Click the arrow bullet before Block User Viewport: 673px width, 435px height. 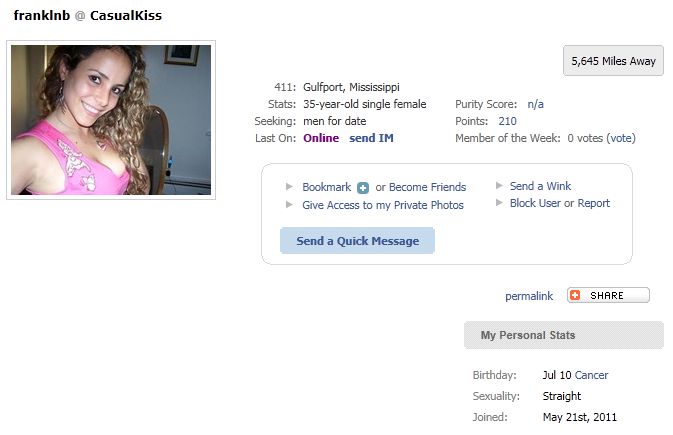pyautogui.click(x=499, y=202)
